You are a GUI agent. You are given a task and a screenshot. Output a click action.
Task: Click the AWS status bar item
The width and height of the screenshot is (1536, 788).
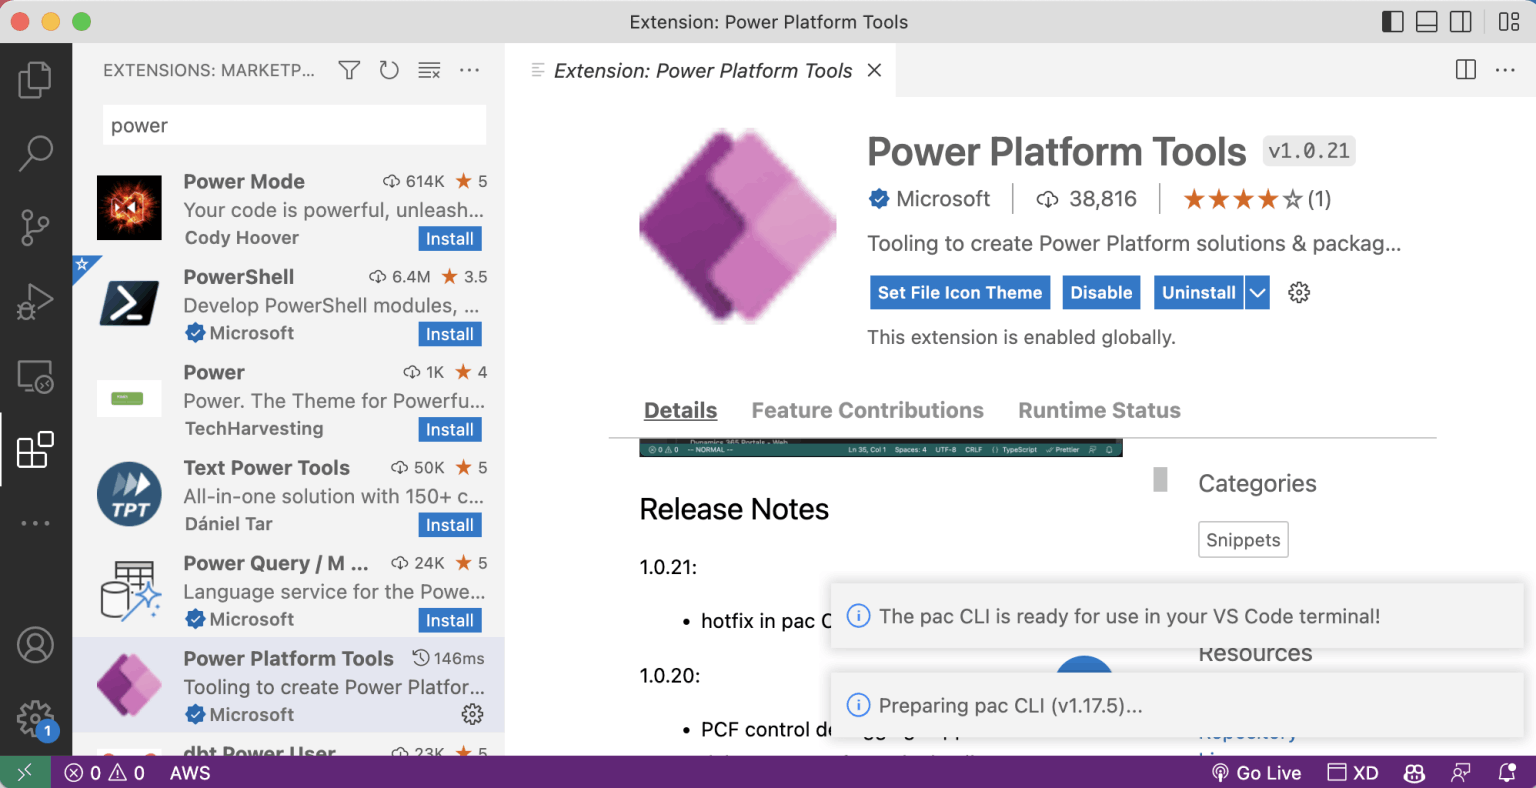[190, 772]
